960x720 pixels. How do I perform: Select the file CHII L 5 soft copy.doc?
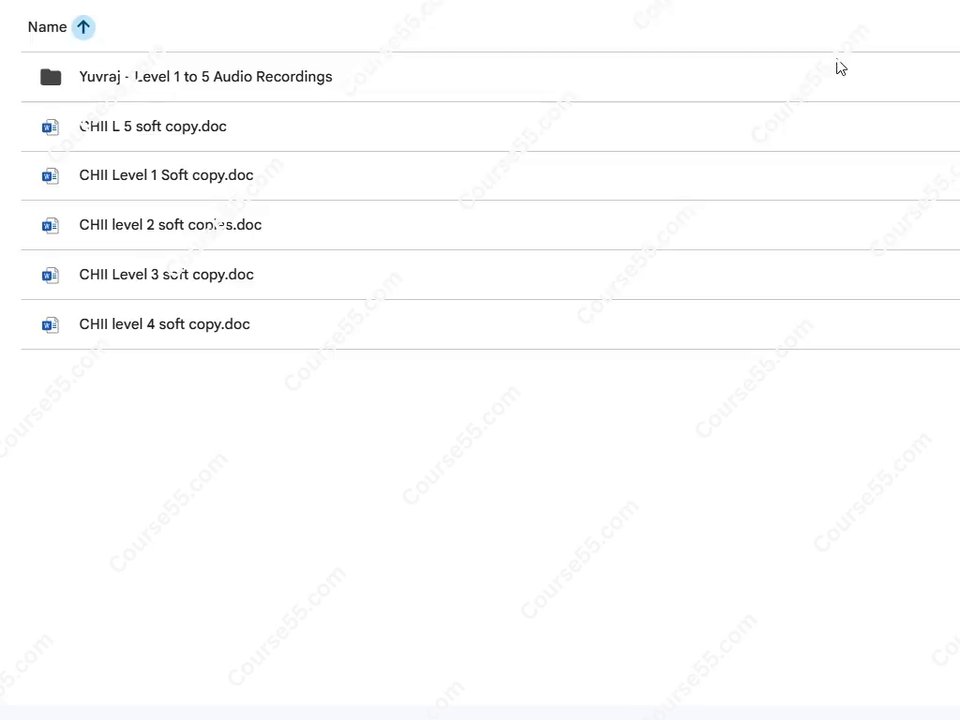153,126
